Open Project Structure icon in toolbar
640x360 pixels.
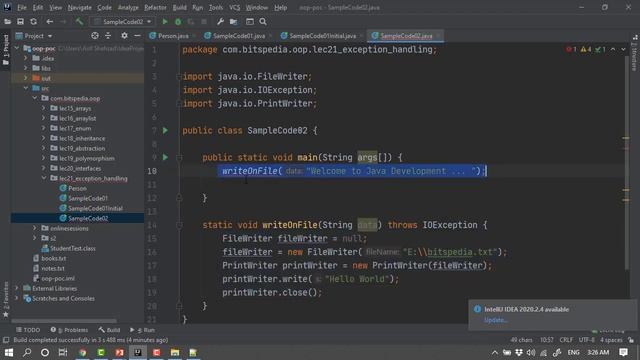(x=233, y=22)
